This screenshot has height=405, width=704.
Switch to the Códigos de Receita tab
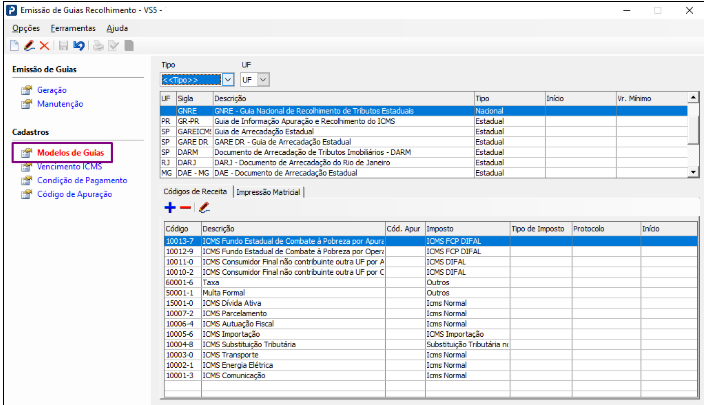[195, 192]
